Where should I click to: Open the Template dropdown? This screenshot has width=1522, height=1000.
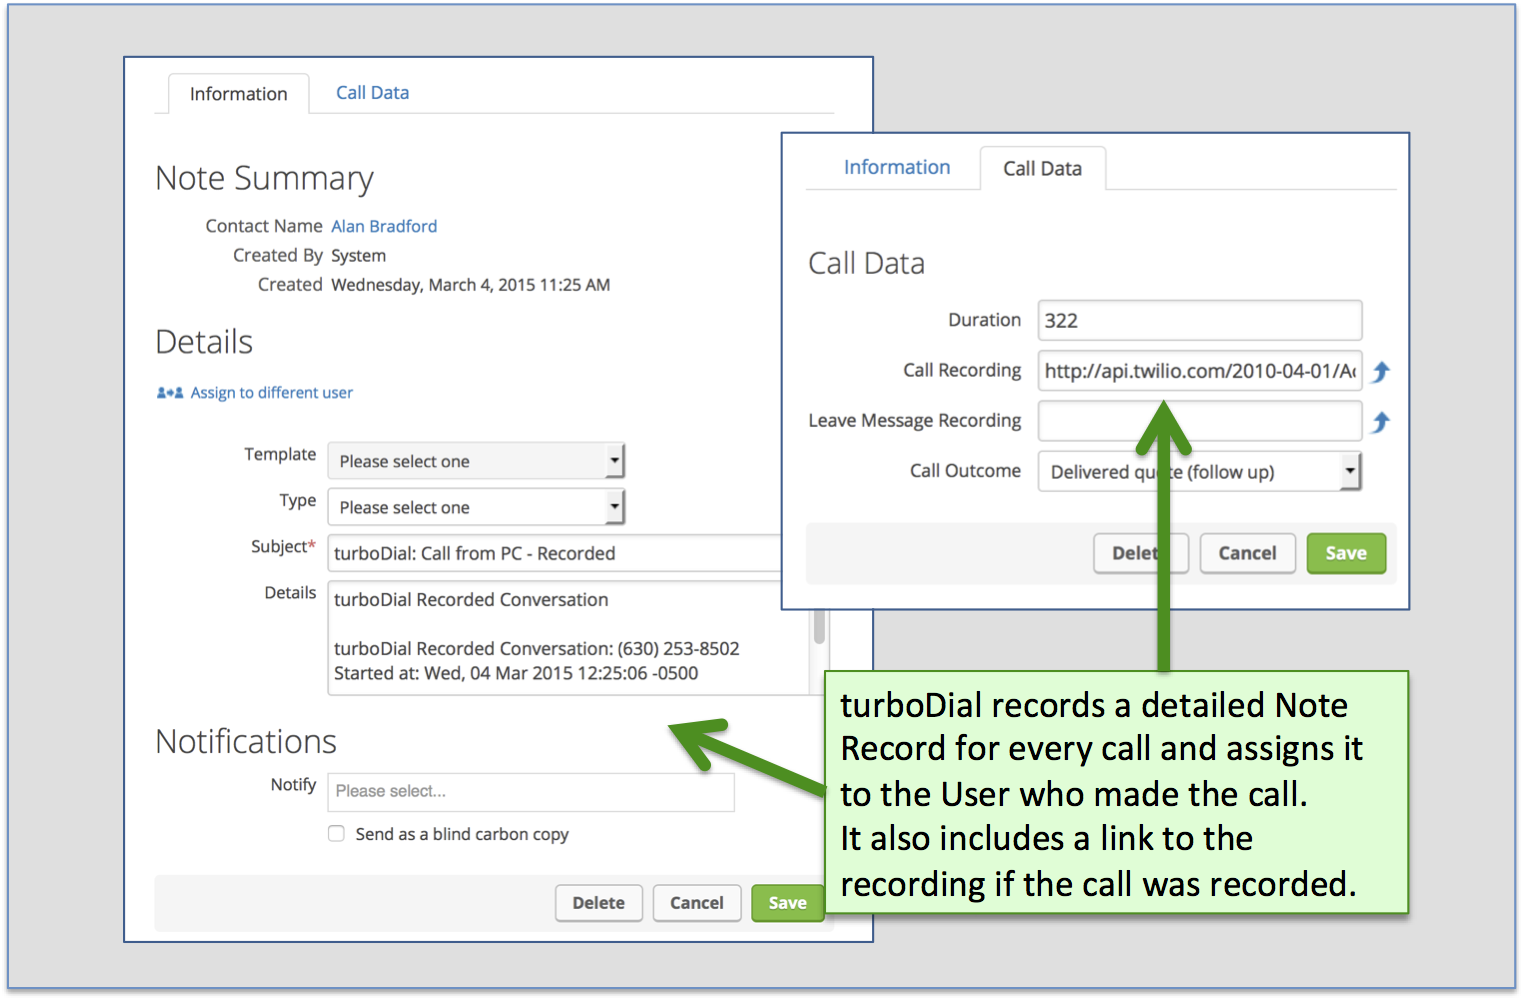(x=476, y=461)
